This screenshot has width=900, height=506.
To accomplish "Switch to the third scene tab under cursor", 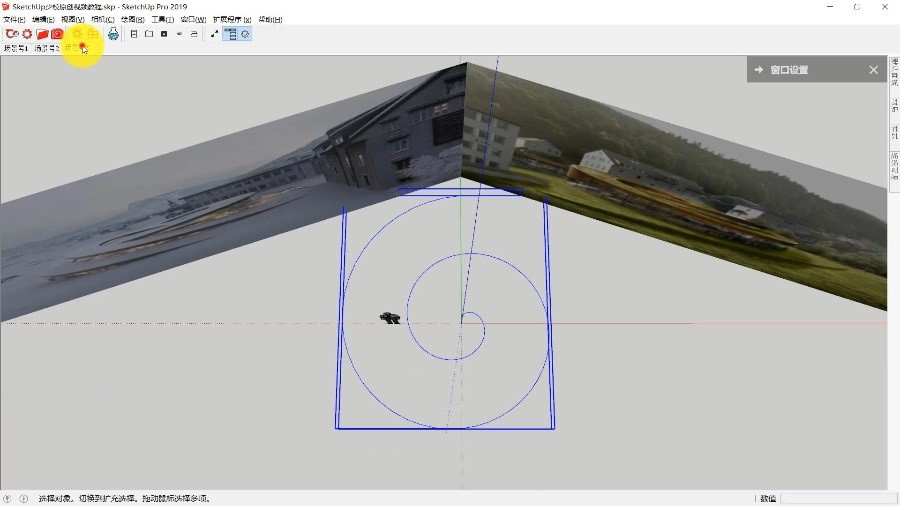I will [76, 48].
